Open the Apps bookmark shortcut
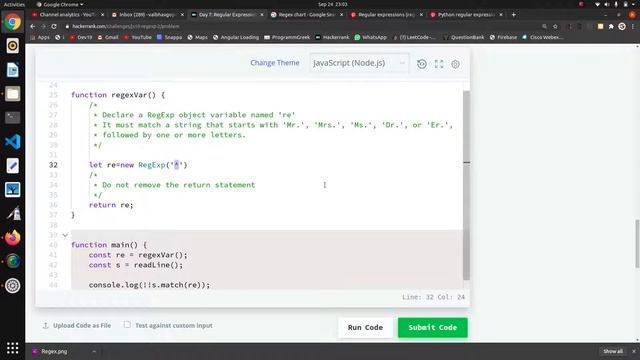Viewport: 640px width, 360px height. pyautogui.click(x=40, y=37)
